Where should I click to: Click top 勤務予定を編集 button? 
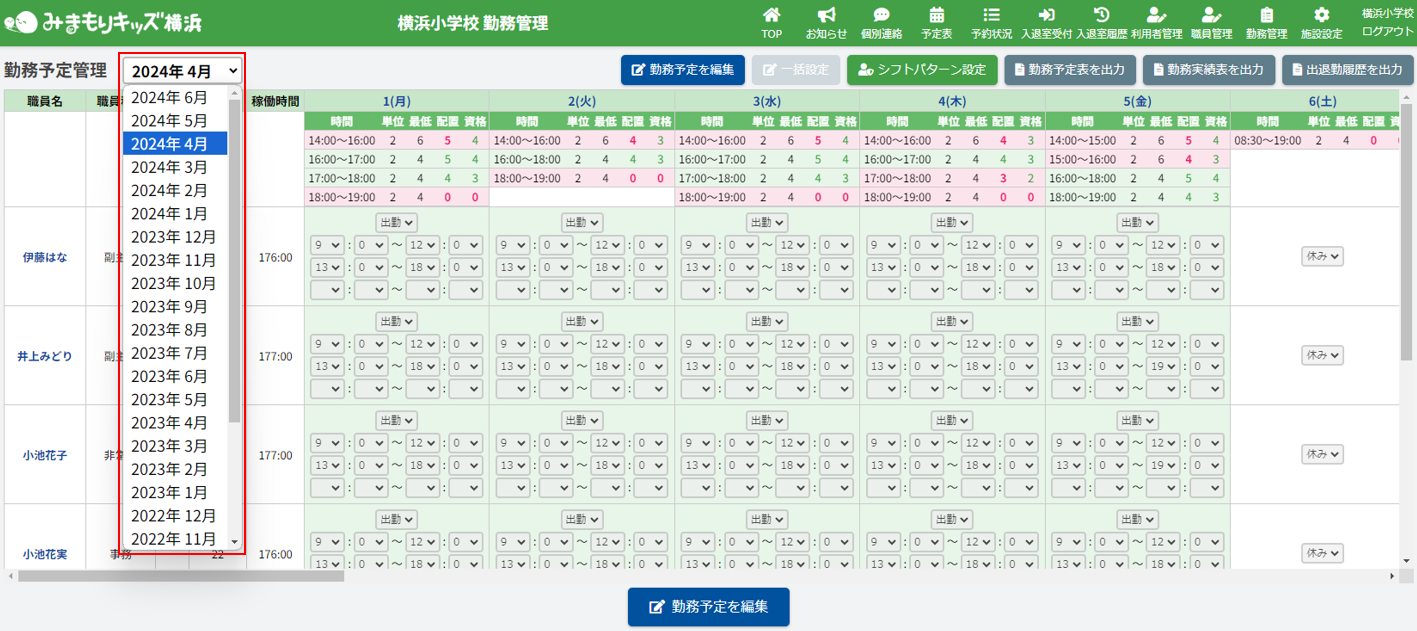coord(682,70)
